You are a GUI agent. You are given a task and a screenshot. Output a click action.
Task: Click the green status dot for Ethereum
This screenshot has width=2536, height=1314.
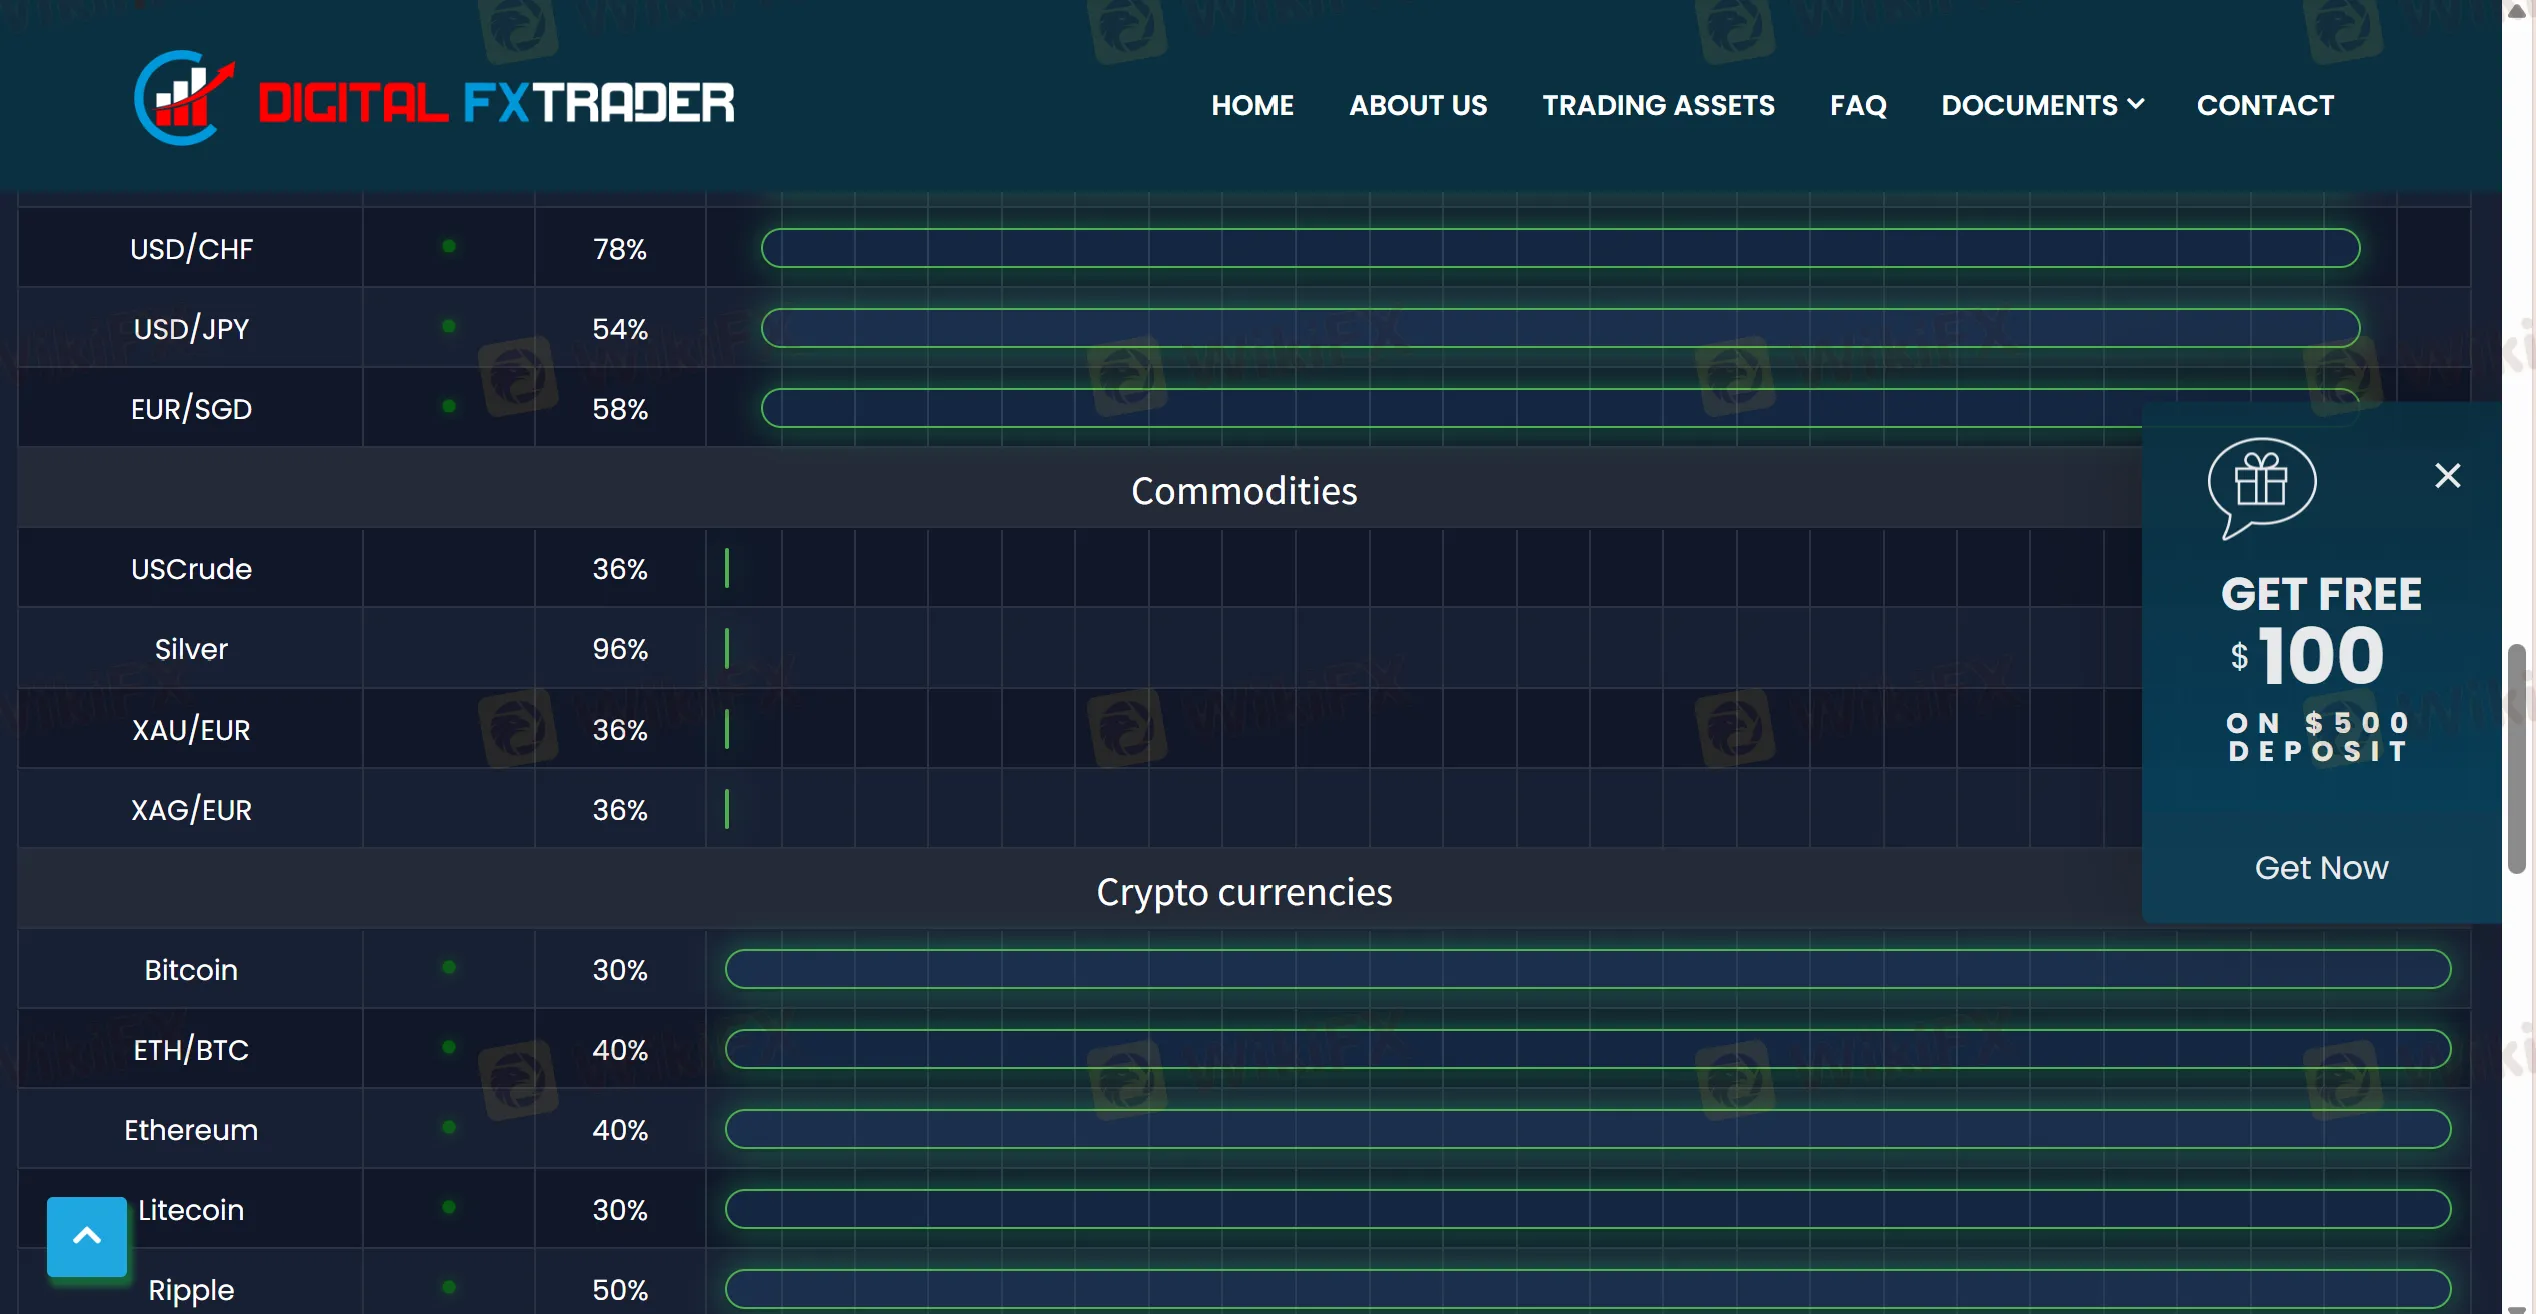tap(449, 1127)
